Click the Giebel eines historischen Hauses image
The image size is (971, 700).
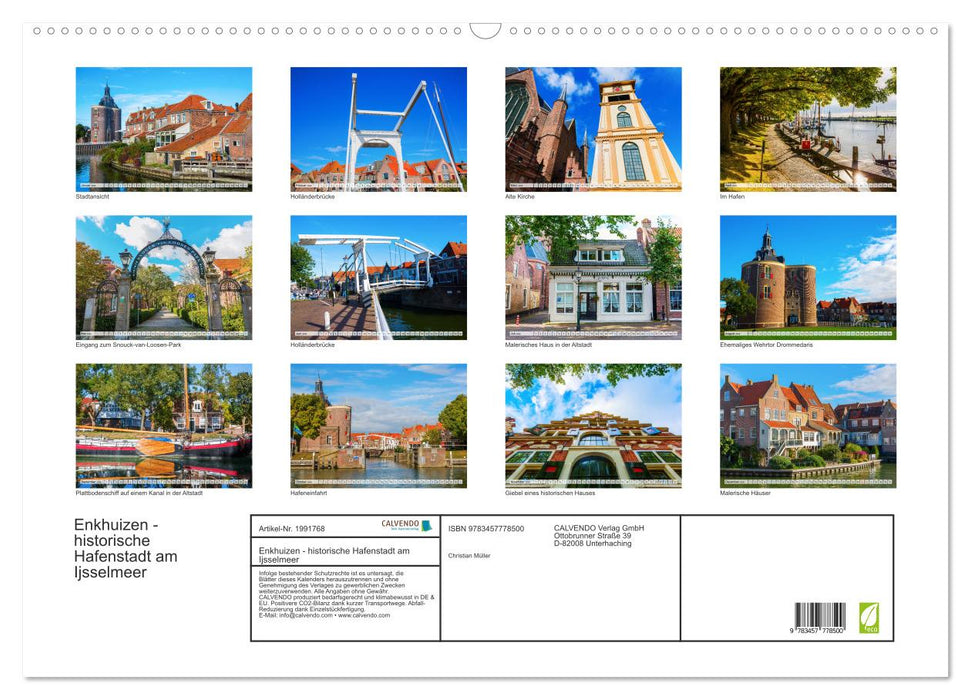point(593,426)
